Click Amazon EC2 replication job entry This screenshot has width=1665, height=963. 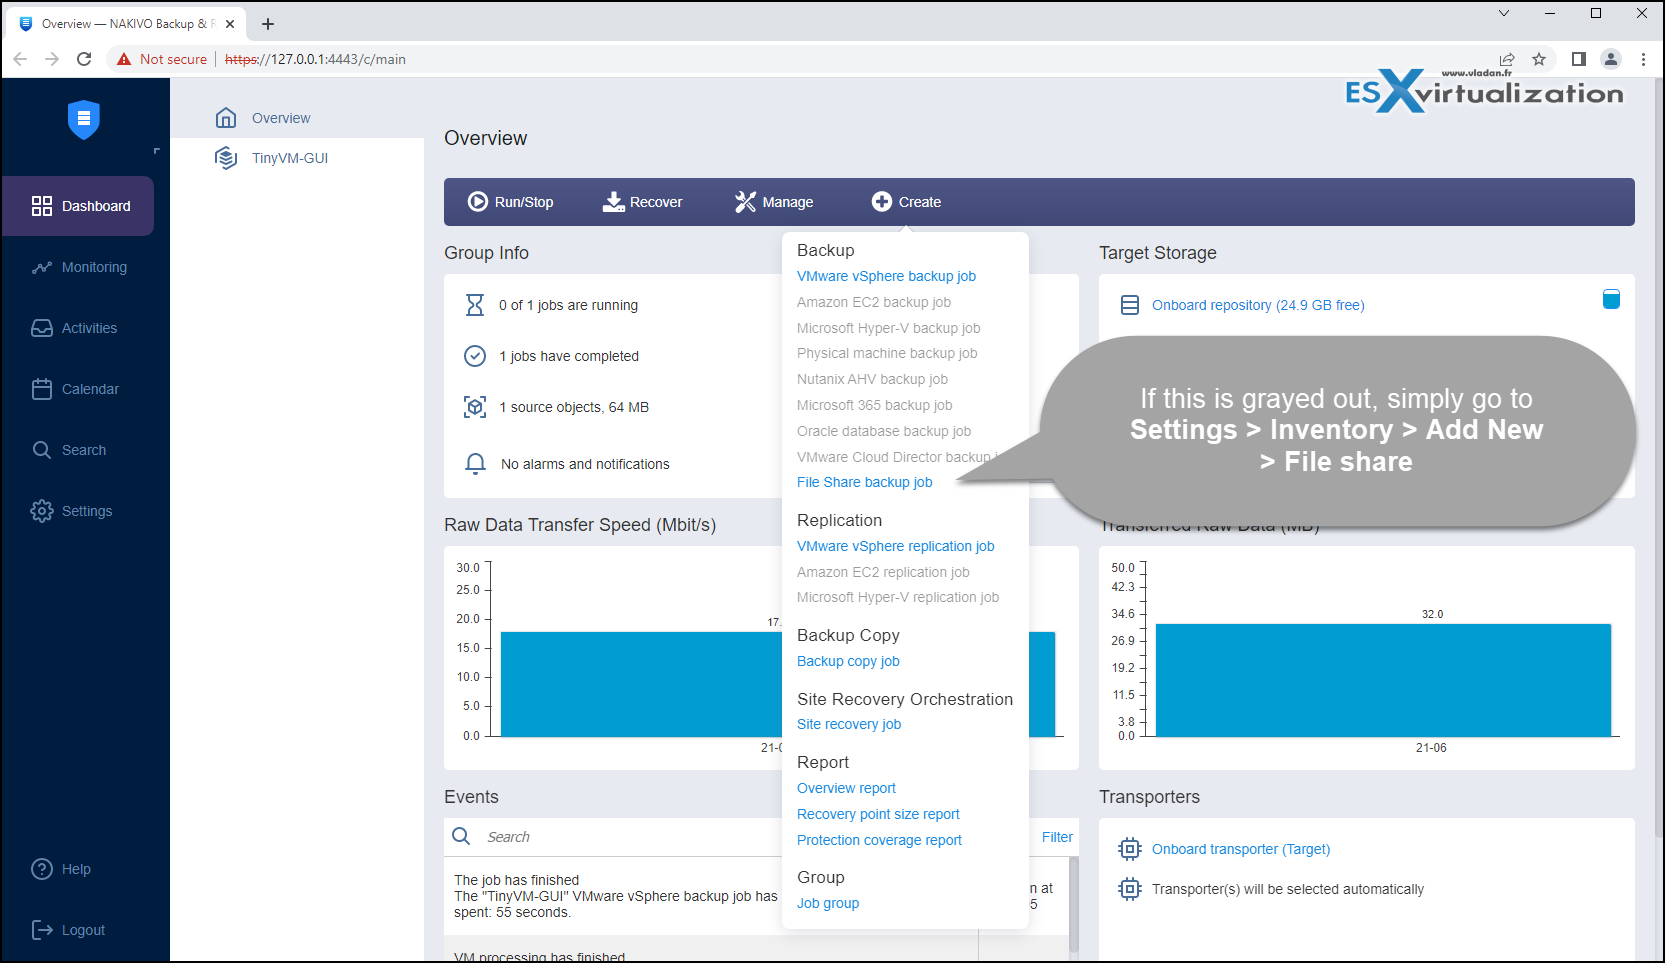point(883,572)
